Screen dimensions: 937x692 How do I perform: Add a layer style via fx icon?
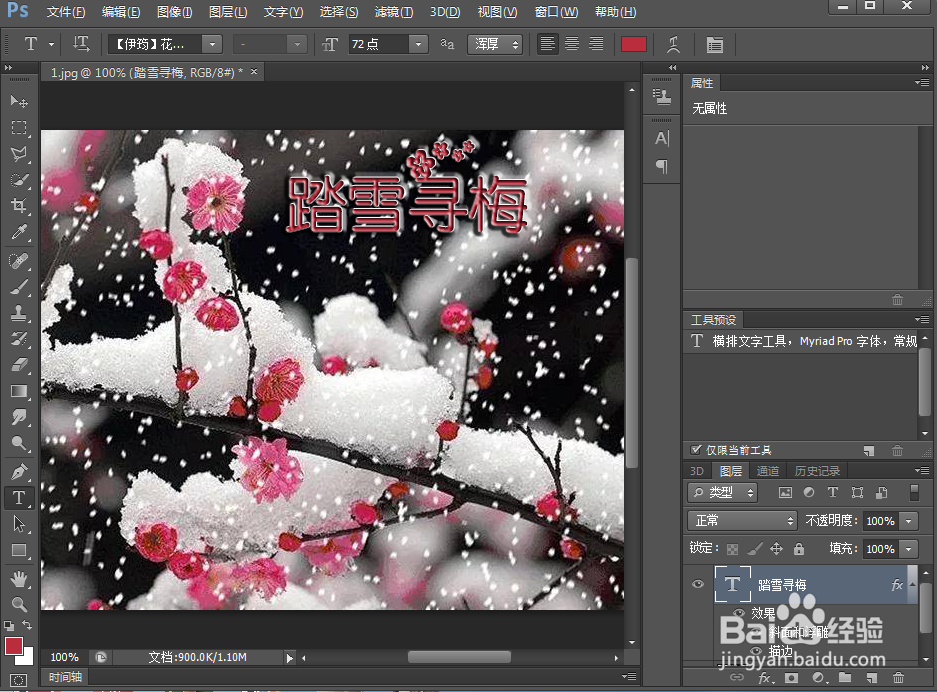pyautogui.click(x=765, y=677)
